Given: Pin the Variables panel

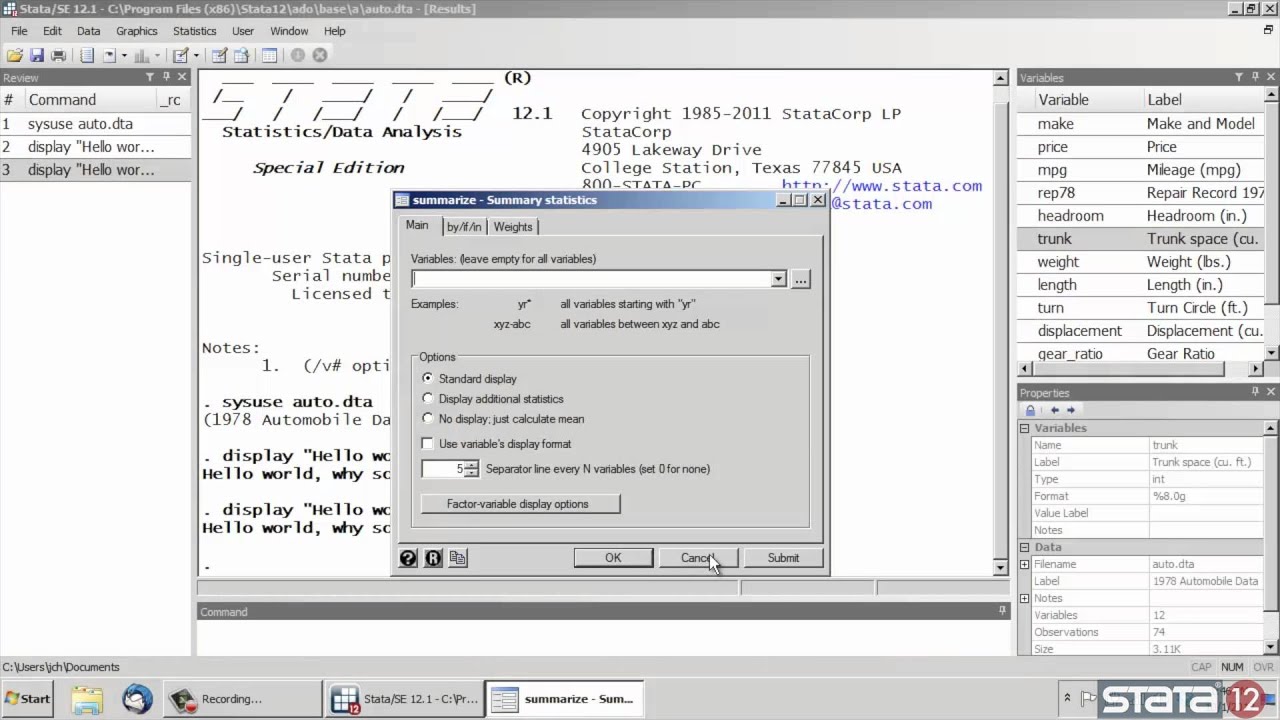Looking at the screenshot, I should pos(1255,77).
